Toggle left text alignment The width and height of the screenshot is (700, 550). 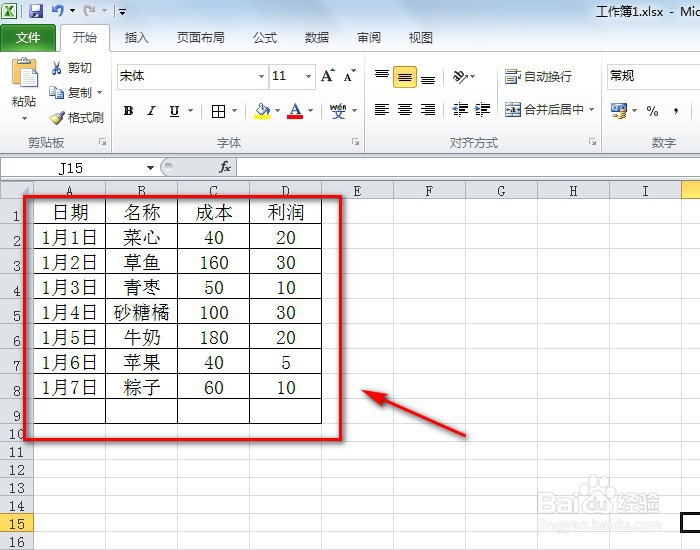[x=382, y=109]
